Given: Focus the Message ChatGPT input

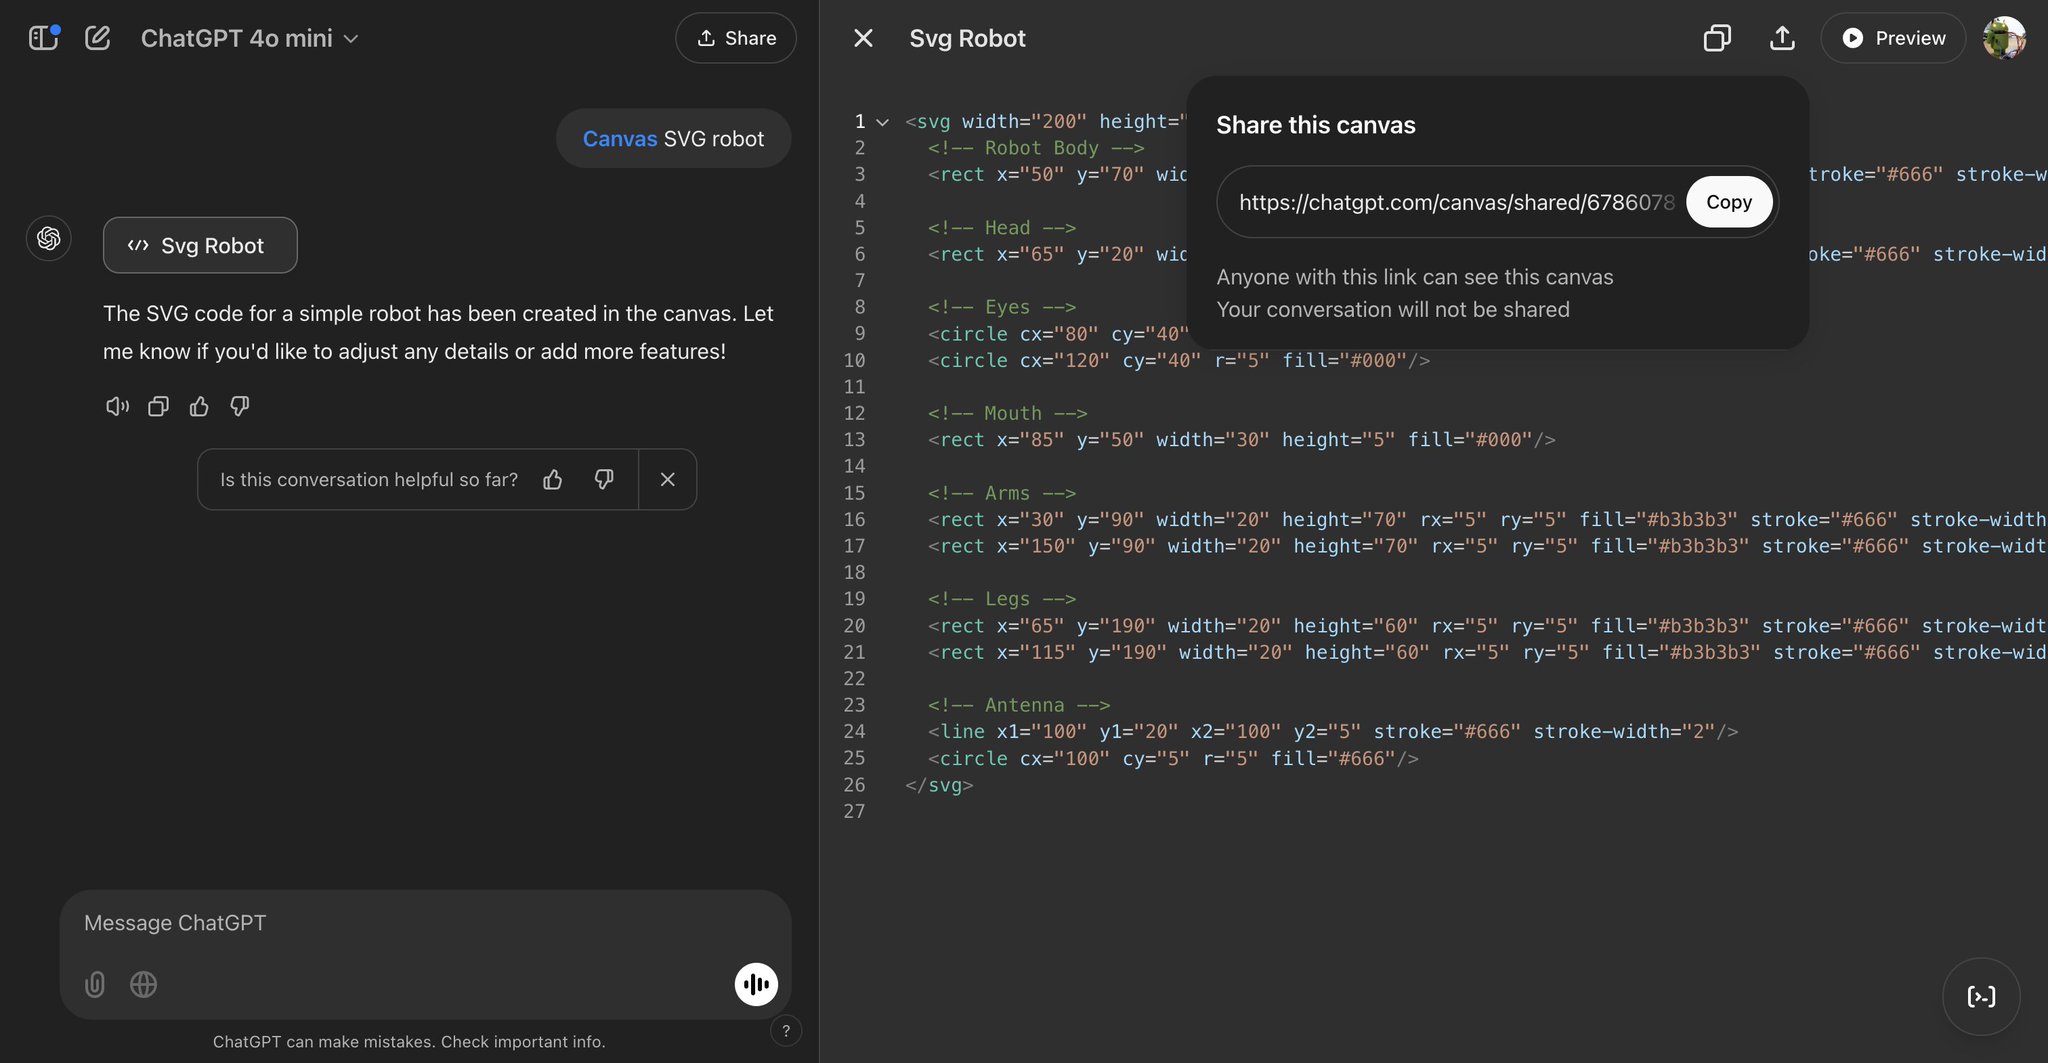Looking at the screenshot, I should coord(425,923).
